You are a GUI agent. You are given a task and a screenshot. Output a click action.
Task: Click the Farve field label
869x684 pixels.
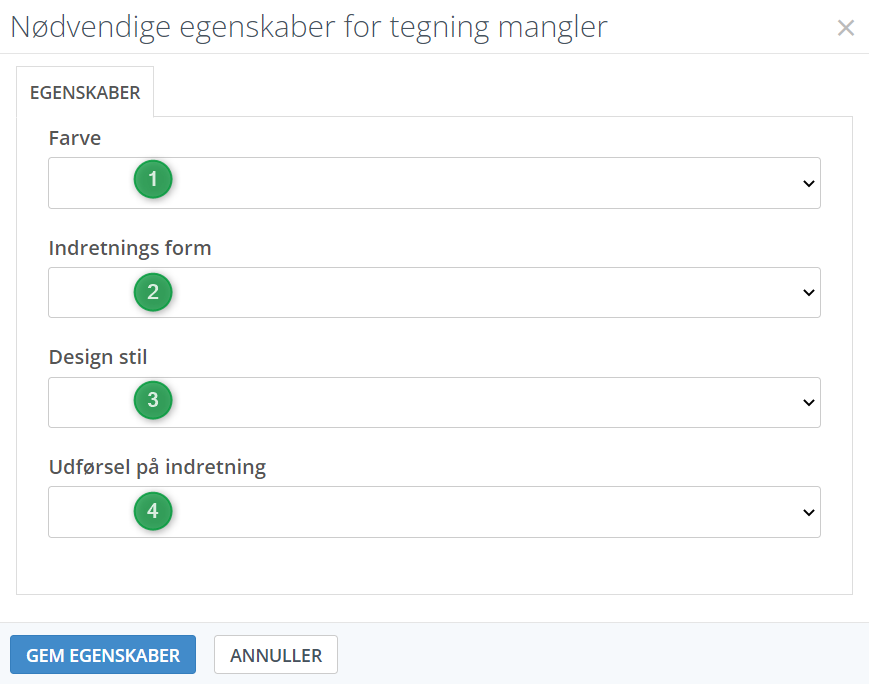pos(75,138)
